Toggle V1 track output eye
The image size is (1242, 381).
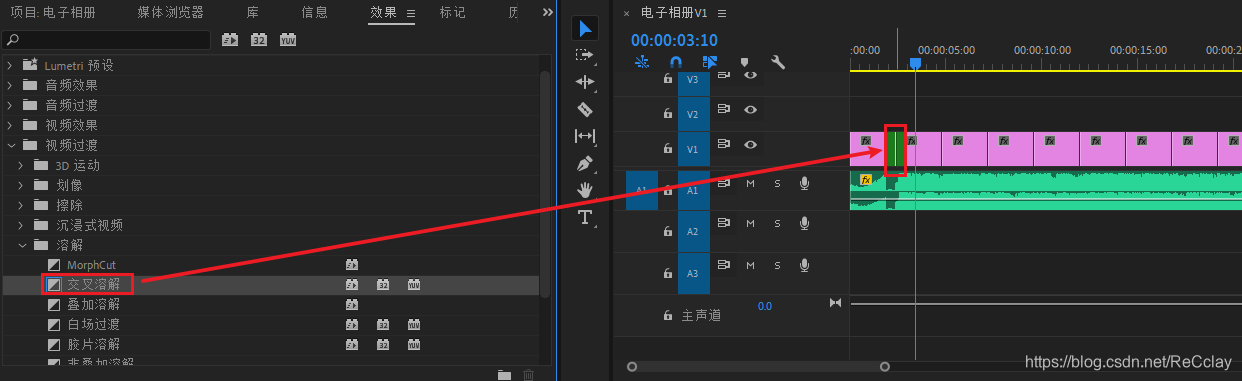coord(750,145)
